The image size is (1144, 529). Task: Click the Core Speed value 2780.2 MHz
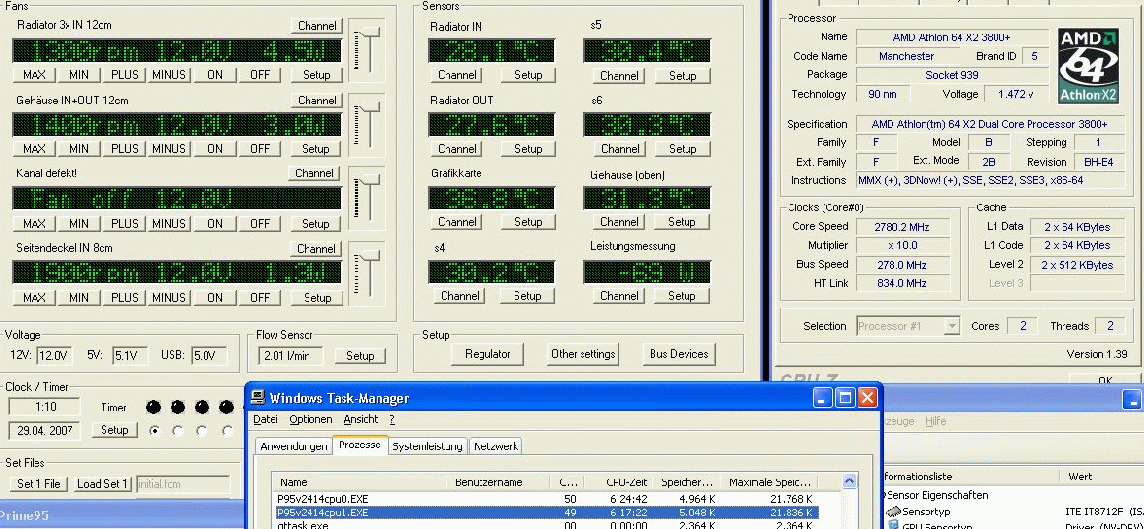(903, 226)
